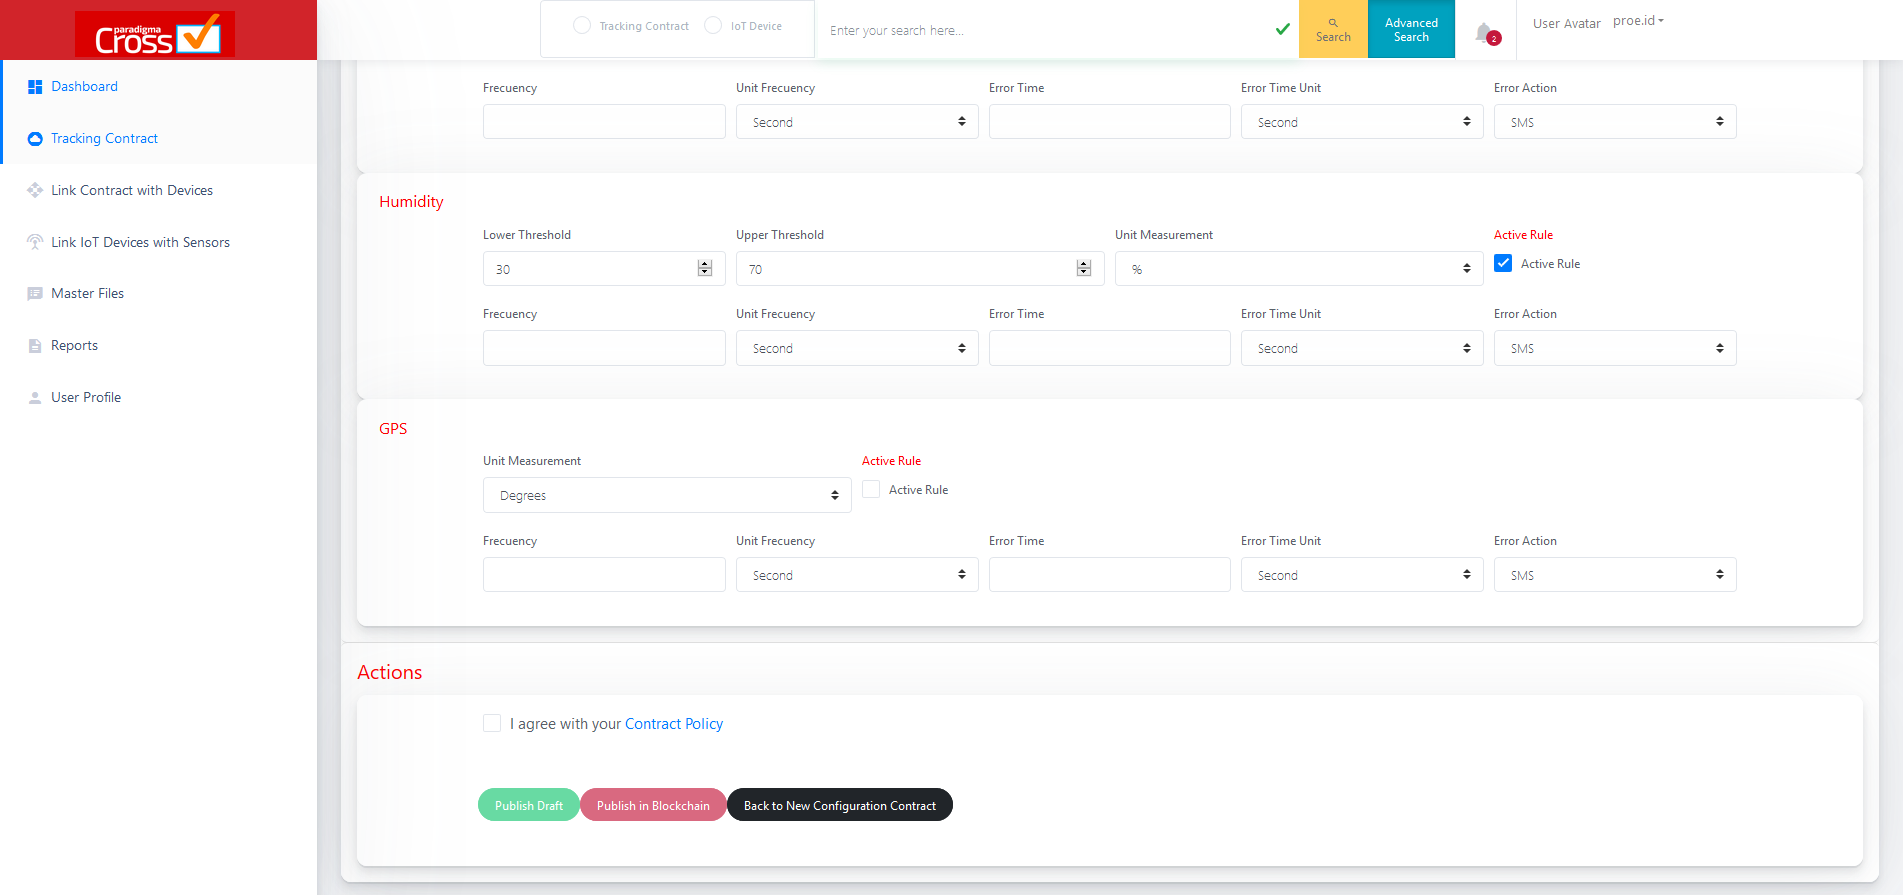Open GPS Error Time Unit dropdown

pyautogui.click(x=1362, y=575)
